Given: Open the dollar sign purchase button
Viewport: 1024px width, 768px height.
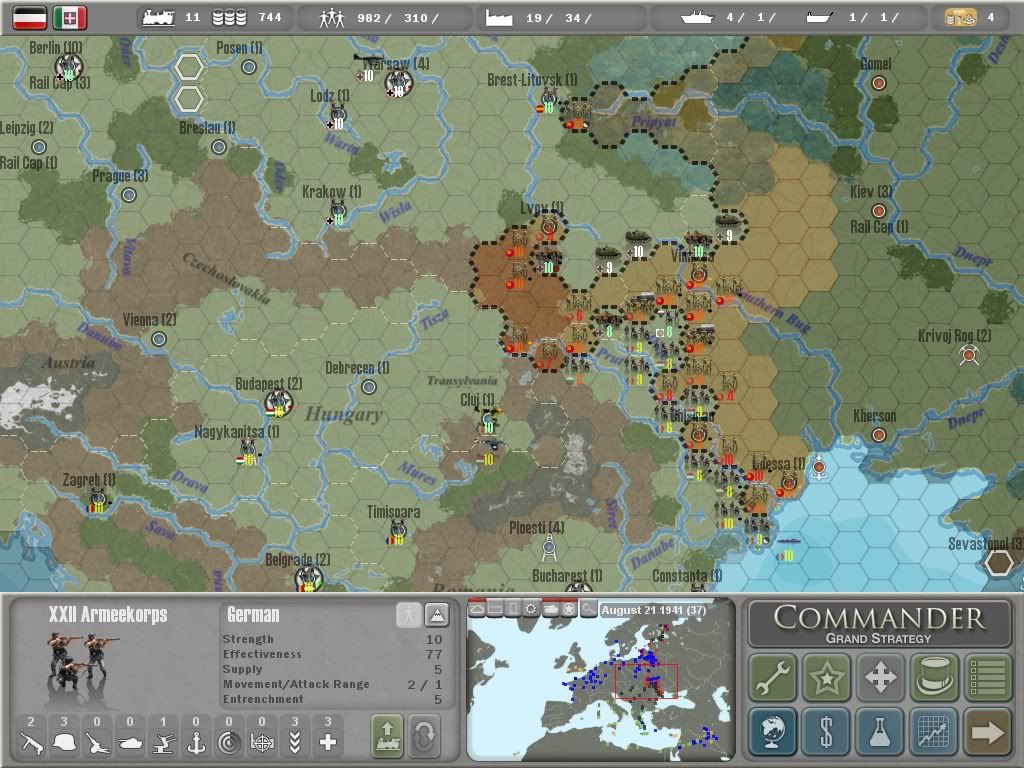Looking at the screenshot, I should point(827,731).
